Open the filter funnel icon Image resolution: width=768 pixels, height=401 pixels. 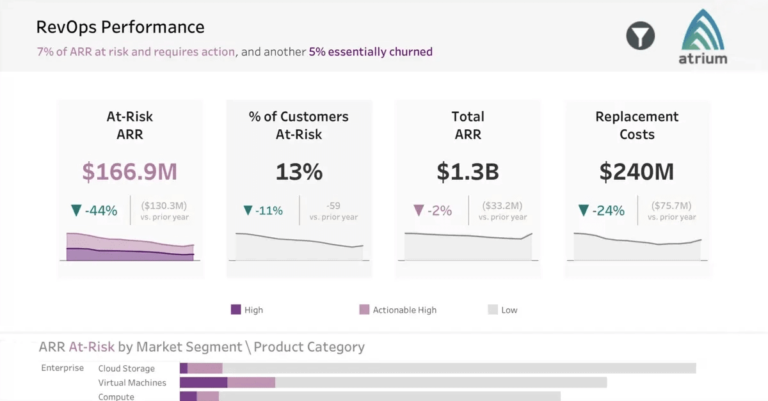[x=640, y=36]
